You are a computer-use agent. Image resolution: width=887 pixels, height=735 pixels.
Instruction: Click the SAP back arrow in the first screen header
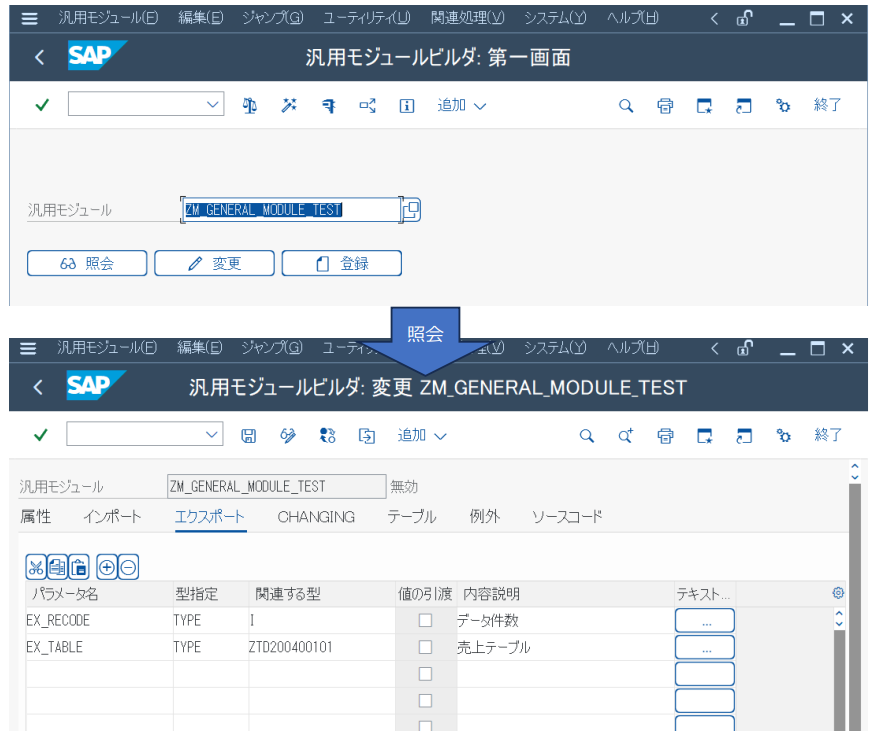click(40, 57)
